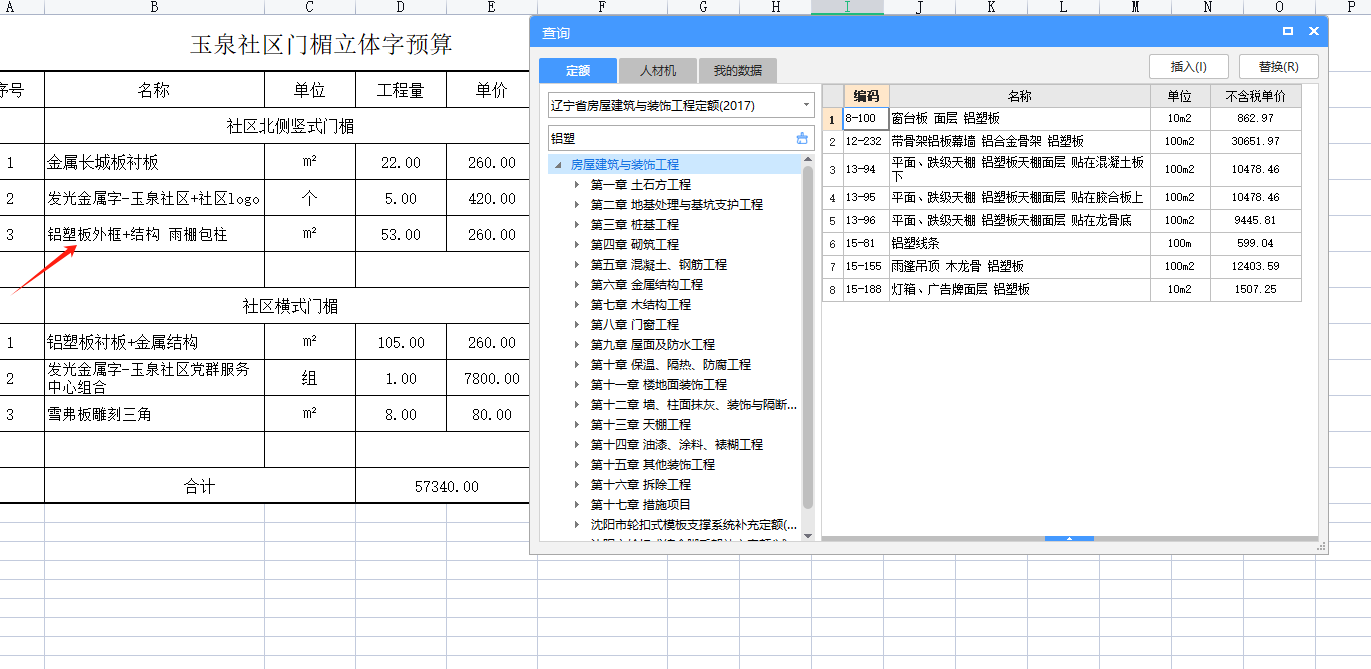
Task: Expand 第九章 屋面及防水工程 node
Action: click(577, 345)
